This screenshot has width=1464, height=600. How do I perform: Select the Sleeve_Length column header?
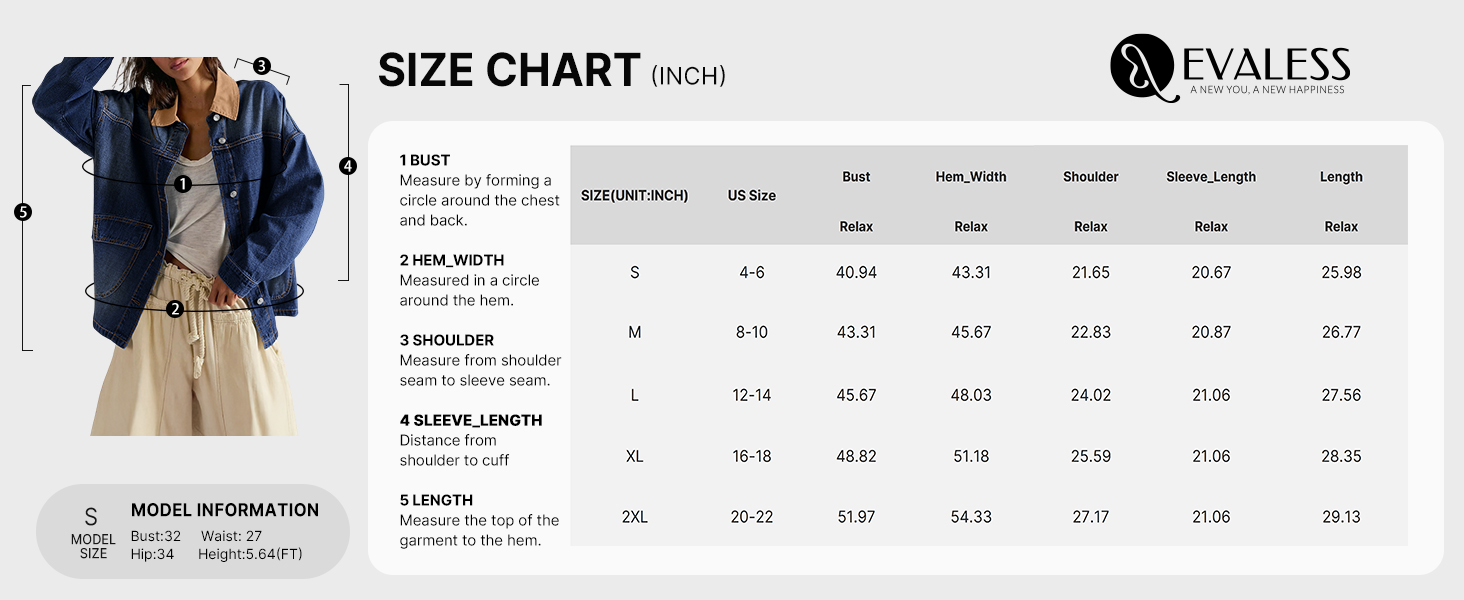(x=1211, y=177)
